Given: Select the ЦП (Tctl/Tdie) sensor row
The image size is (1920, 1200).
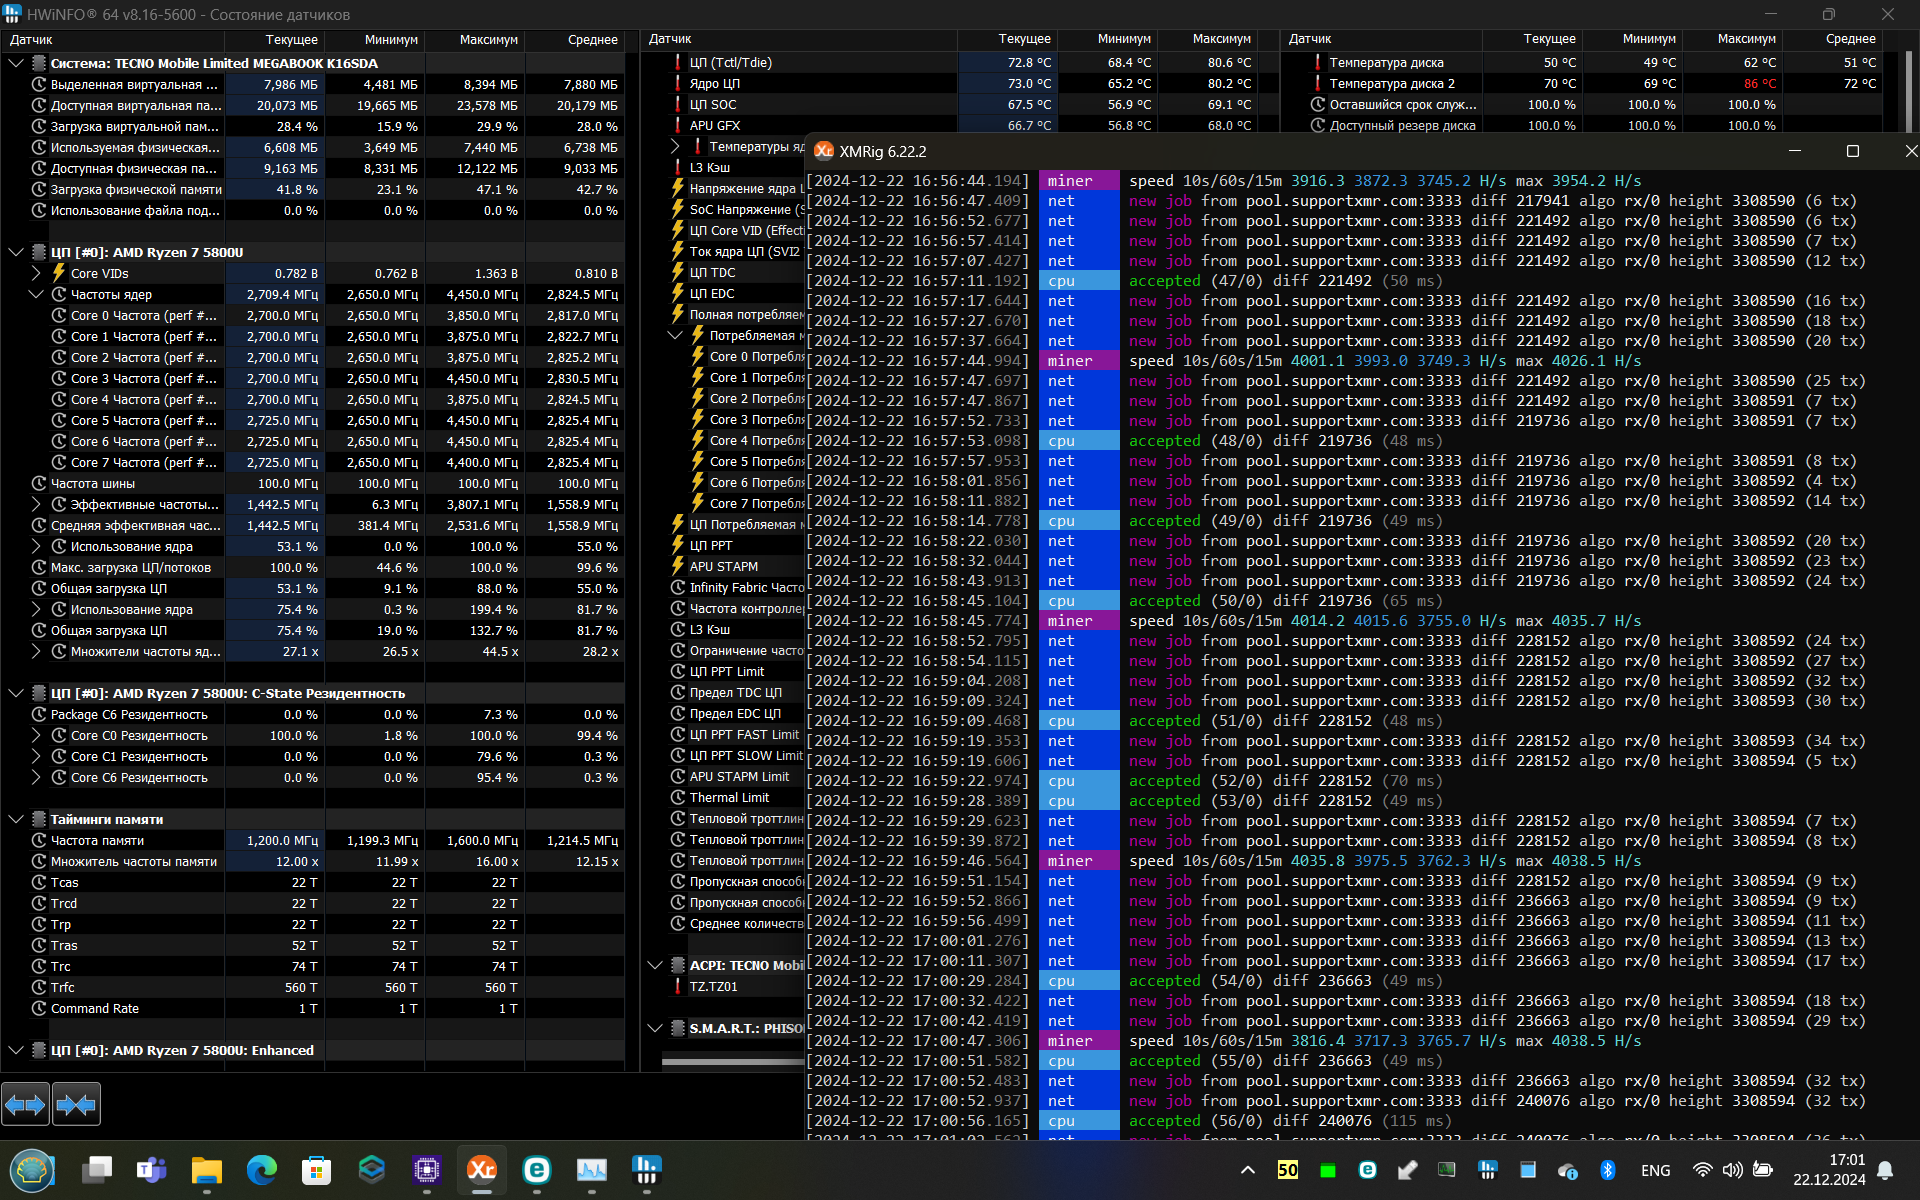Looking at the screenshot, I should (x=730, y=62).
